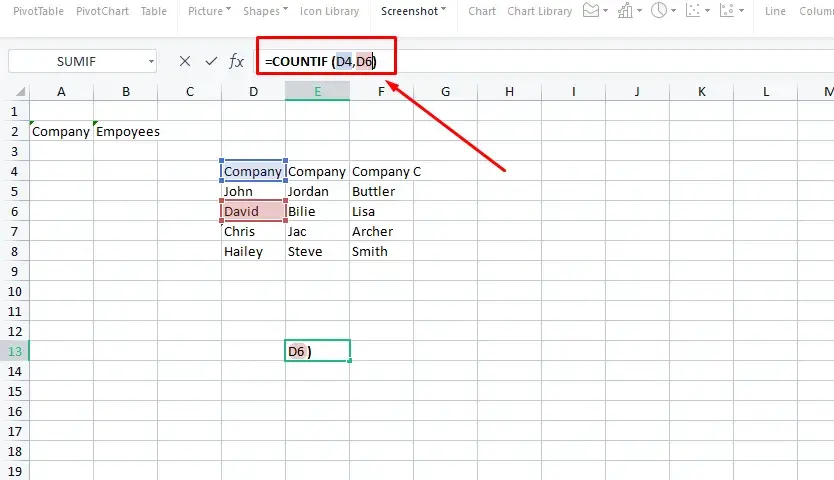The image size is (834, 480).
Task: Insert a PivotTable
Action: 38,11
